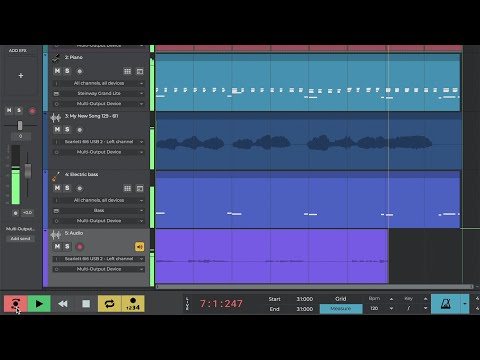
Task: Open Piano track input 'All channels, all devices' dropdown
Action: (x=99, y=83)
